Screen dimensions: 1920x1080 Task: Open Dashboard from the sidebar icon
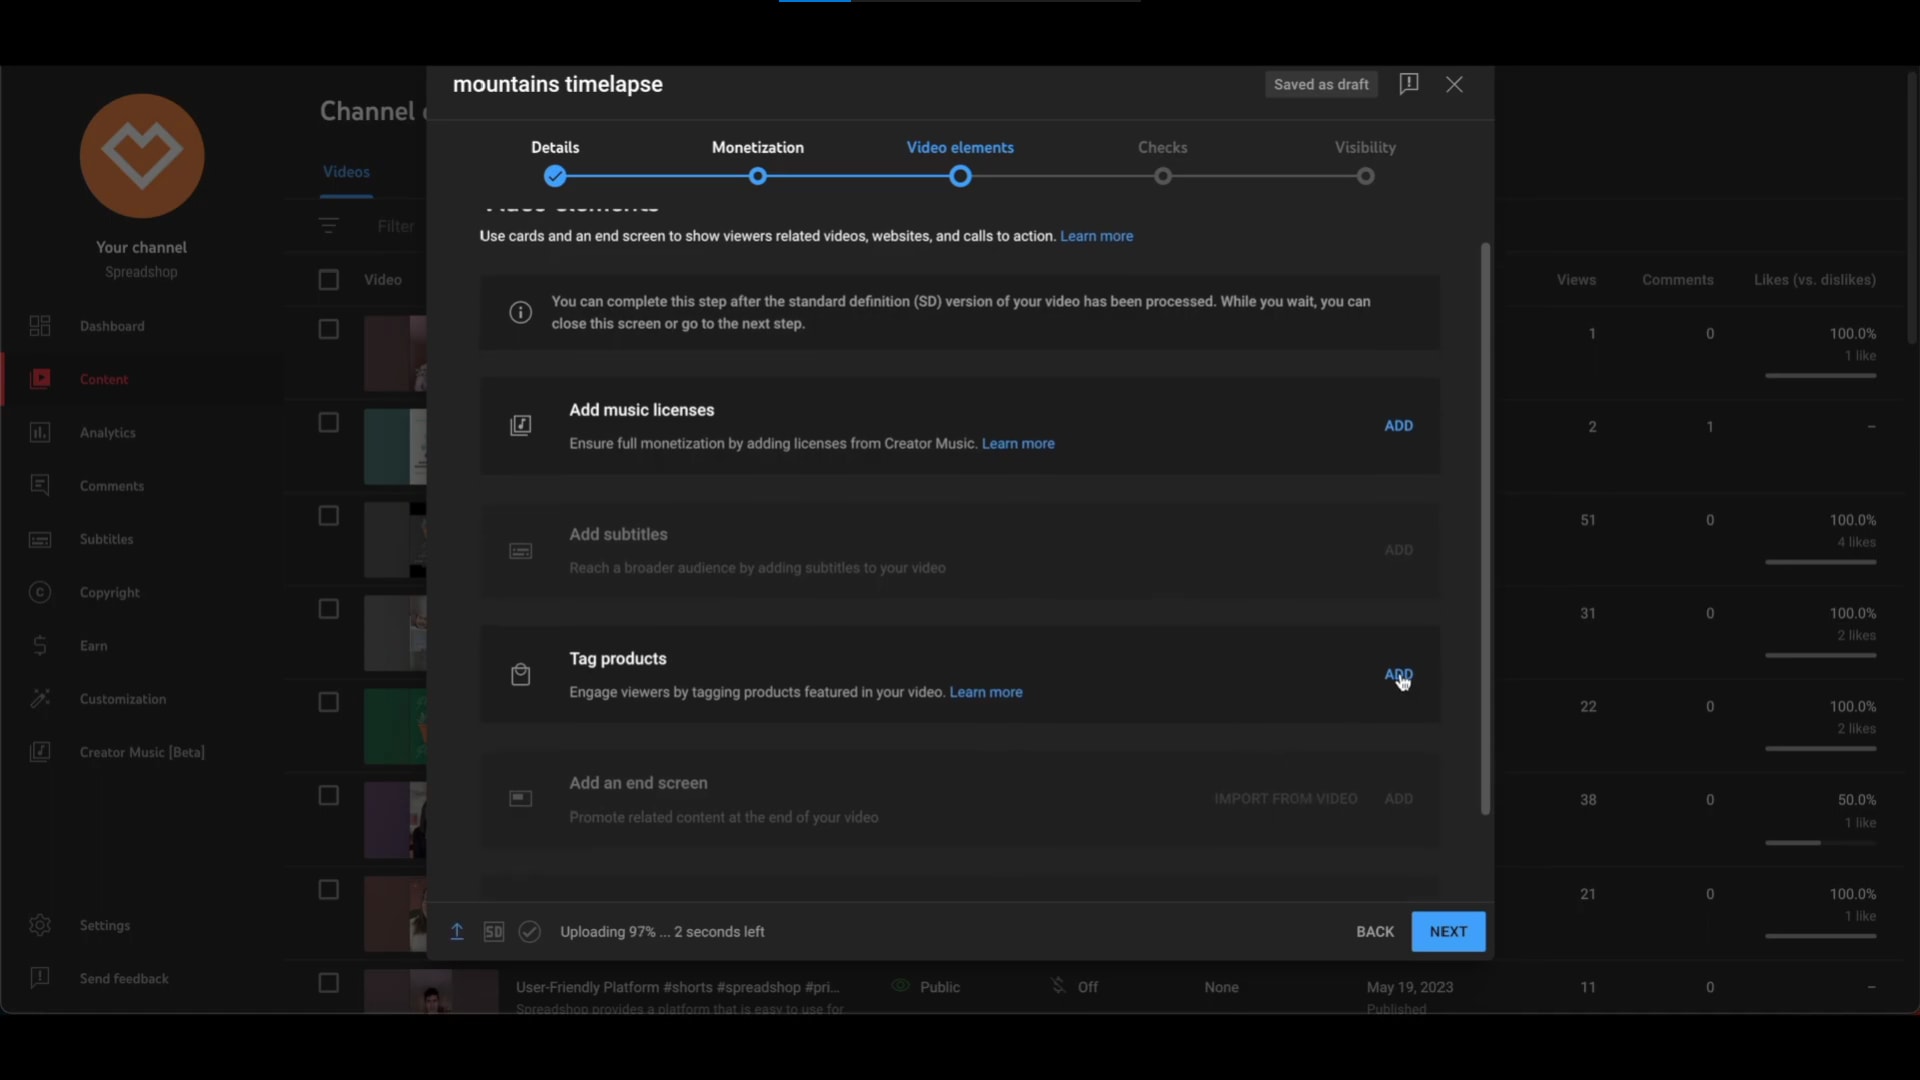40,326
